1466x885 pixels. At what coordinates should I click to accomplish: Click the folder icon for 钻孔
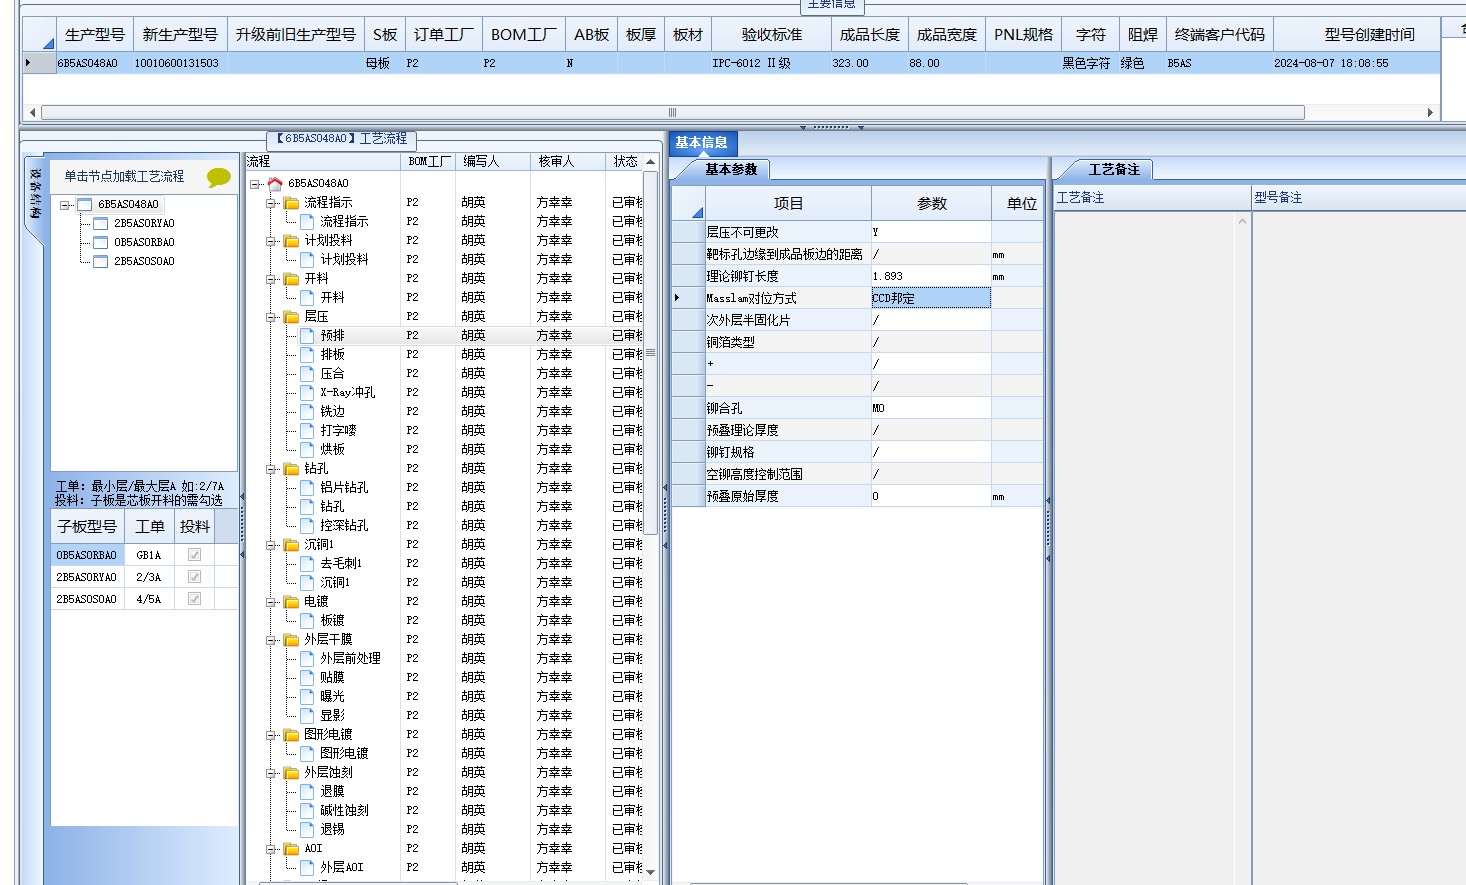291,468
